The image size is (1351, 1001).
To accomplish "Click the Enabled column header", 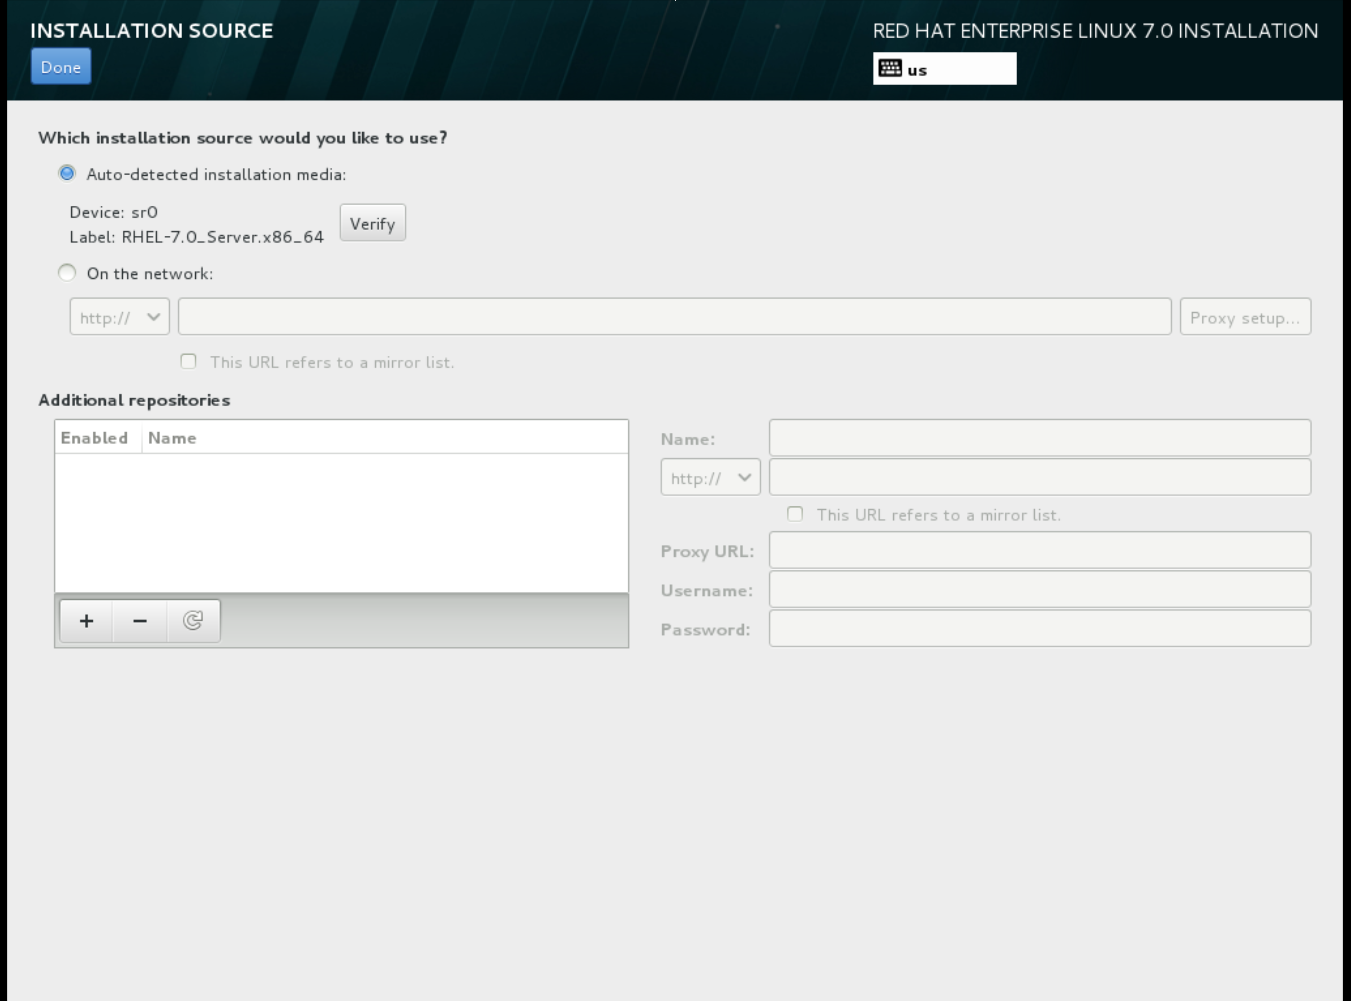I will point(98,438).
